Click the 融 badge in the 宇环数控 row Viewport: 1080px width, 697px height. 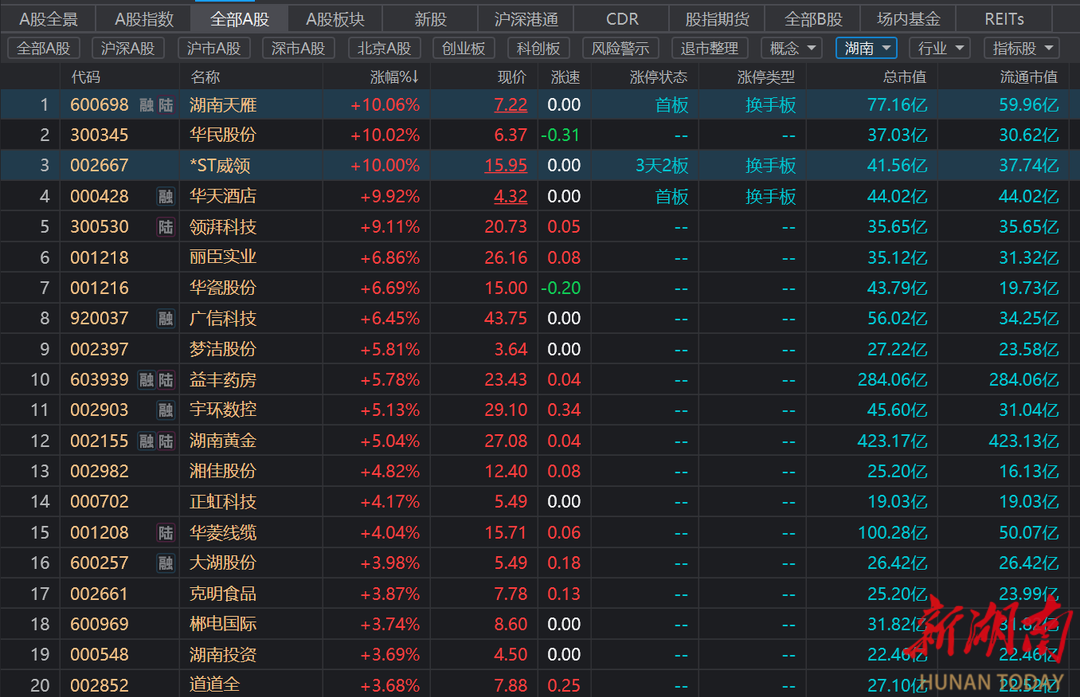(166, 410)
